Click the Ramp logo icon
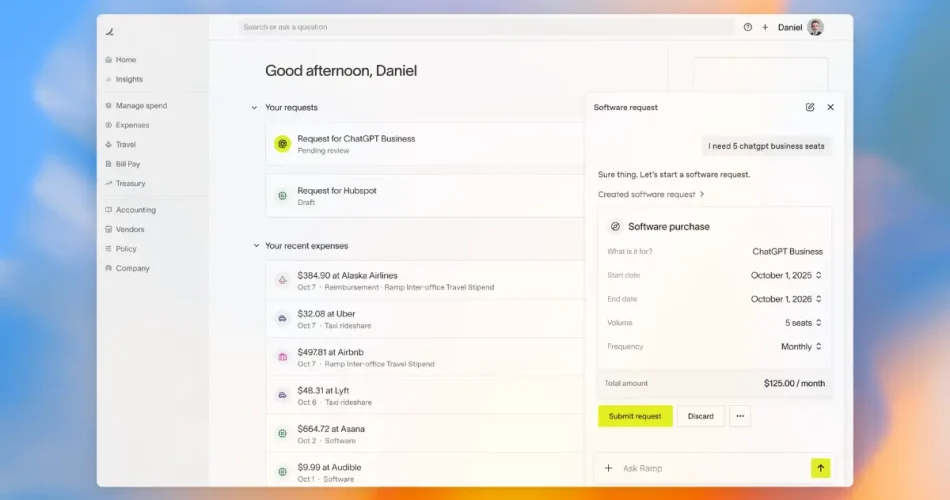950x500 pixels. 110,32
